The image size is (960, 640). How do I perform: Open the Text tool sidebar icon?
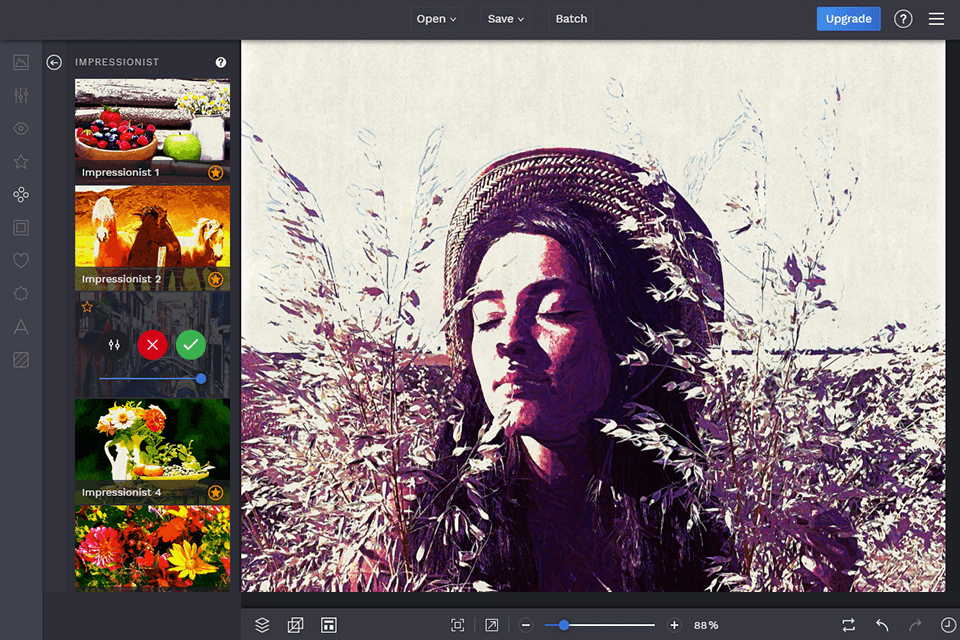click(x=21, y=326)
